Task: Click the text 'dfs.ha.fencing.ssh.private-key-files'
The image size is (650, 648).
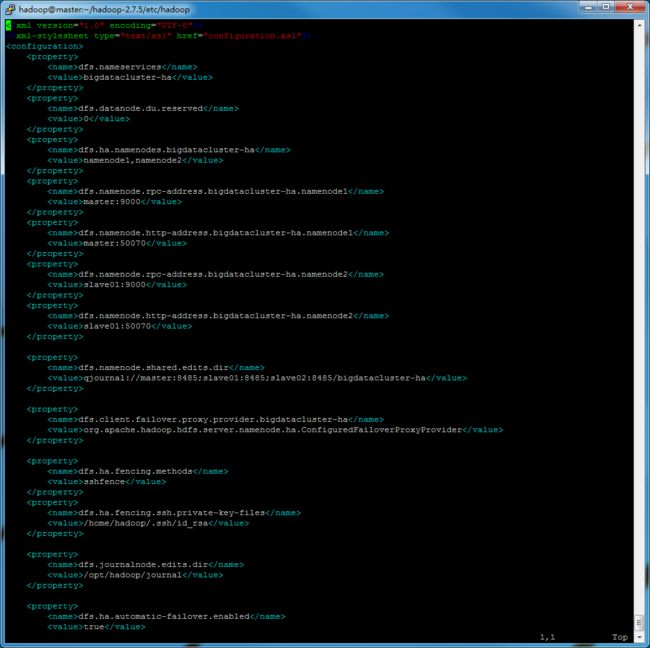Action: click(172, 512)
